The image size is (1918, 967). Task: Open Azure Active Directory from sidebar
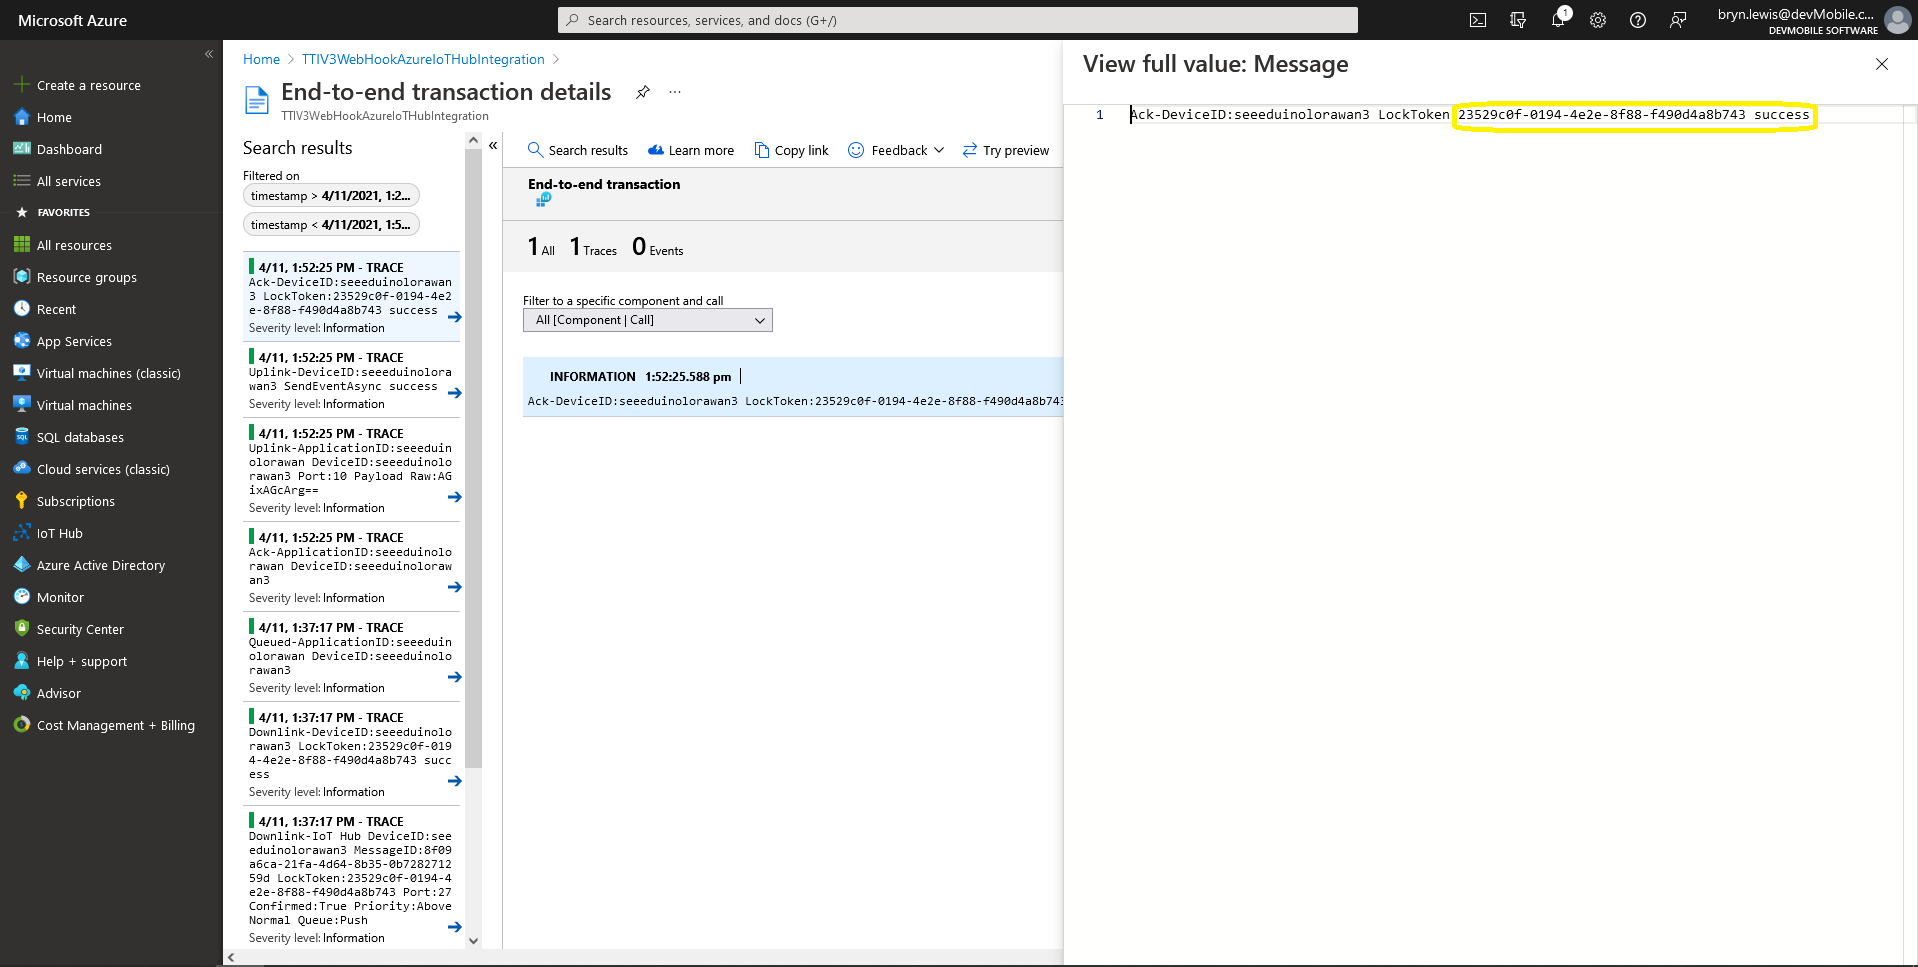click(100, 565)
